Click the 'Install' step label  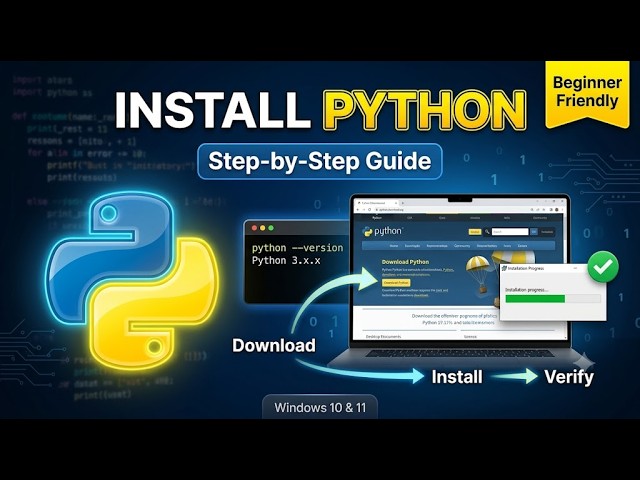point(457,377)
